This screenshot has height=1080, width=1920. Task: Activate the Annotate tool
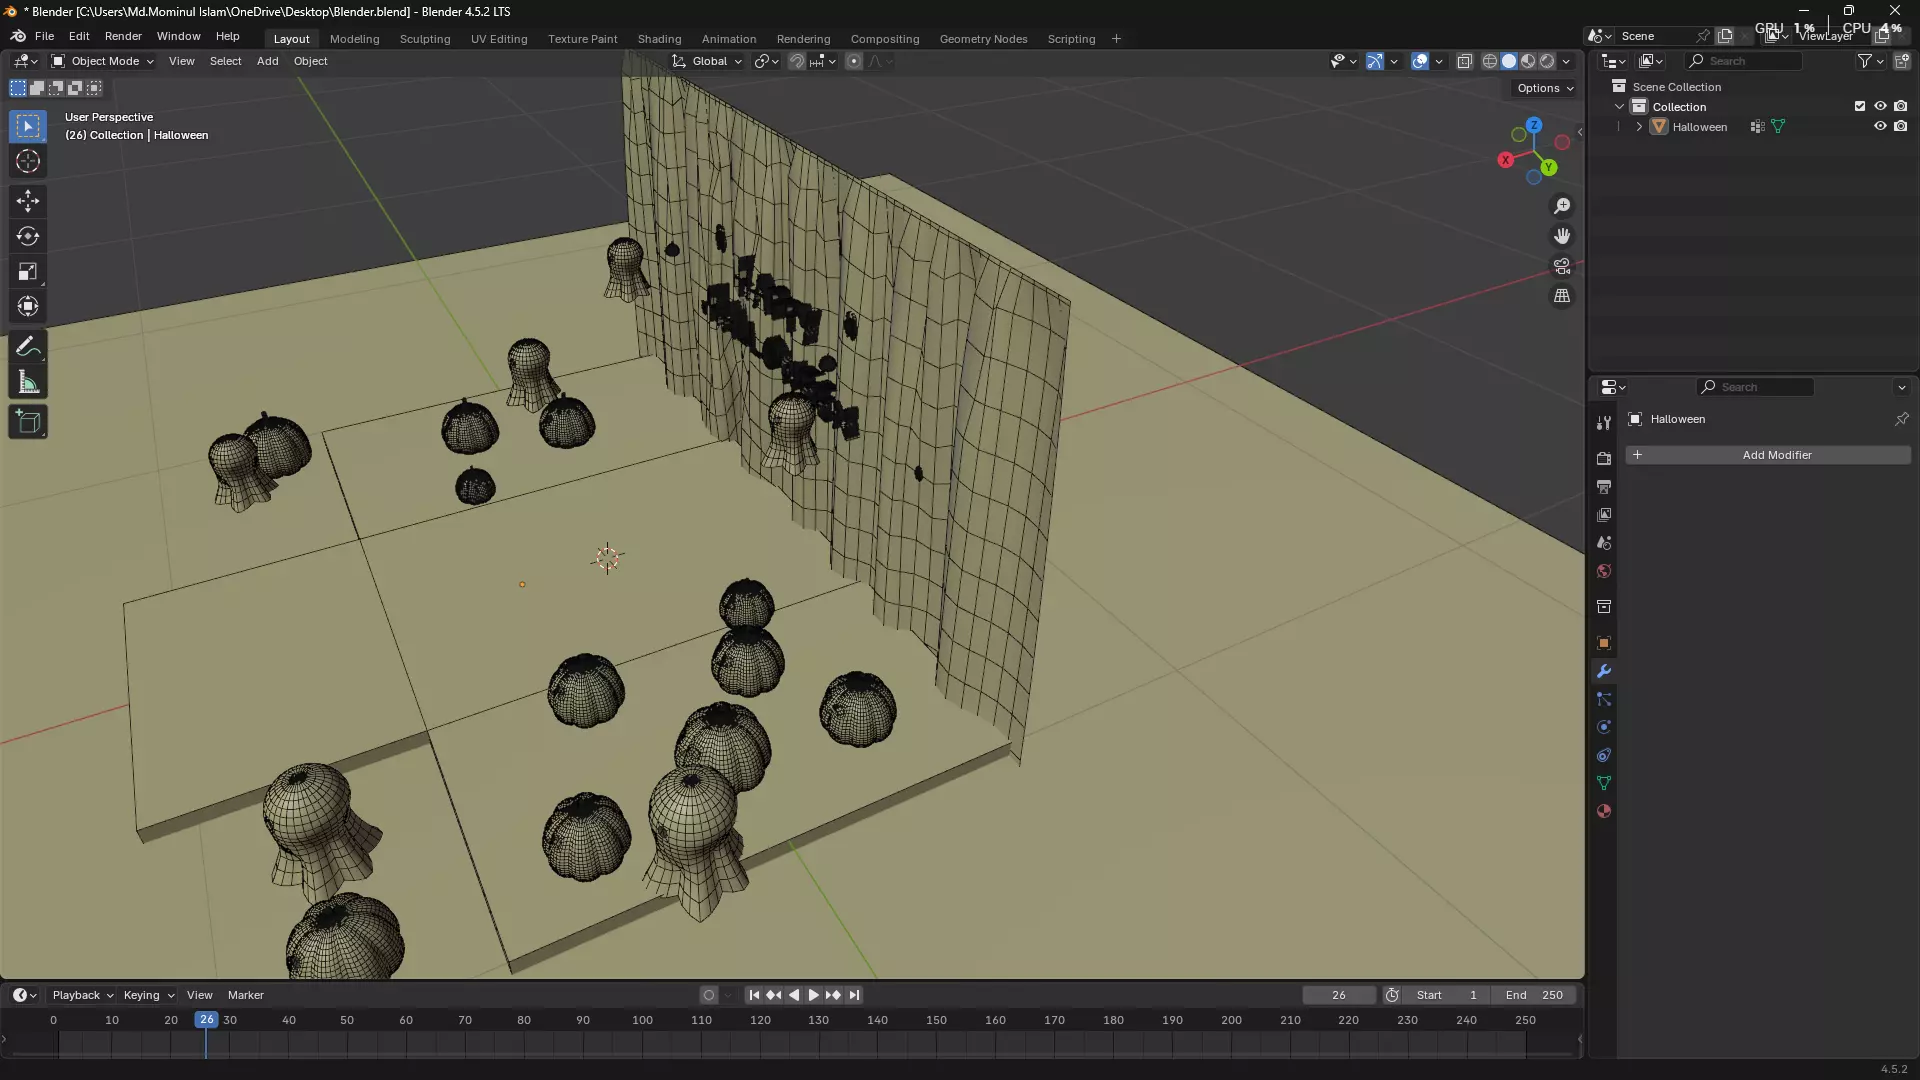28,347
